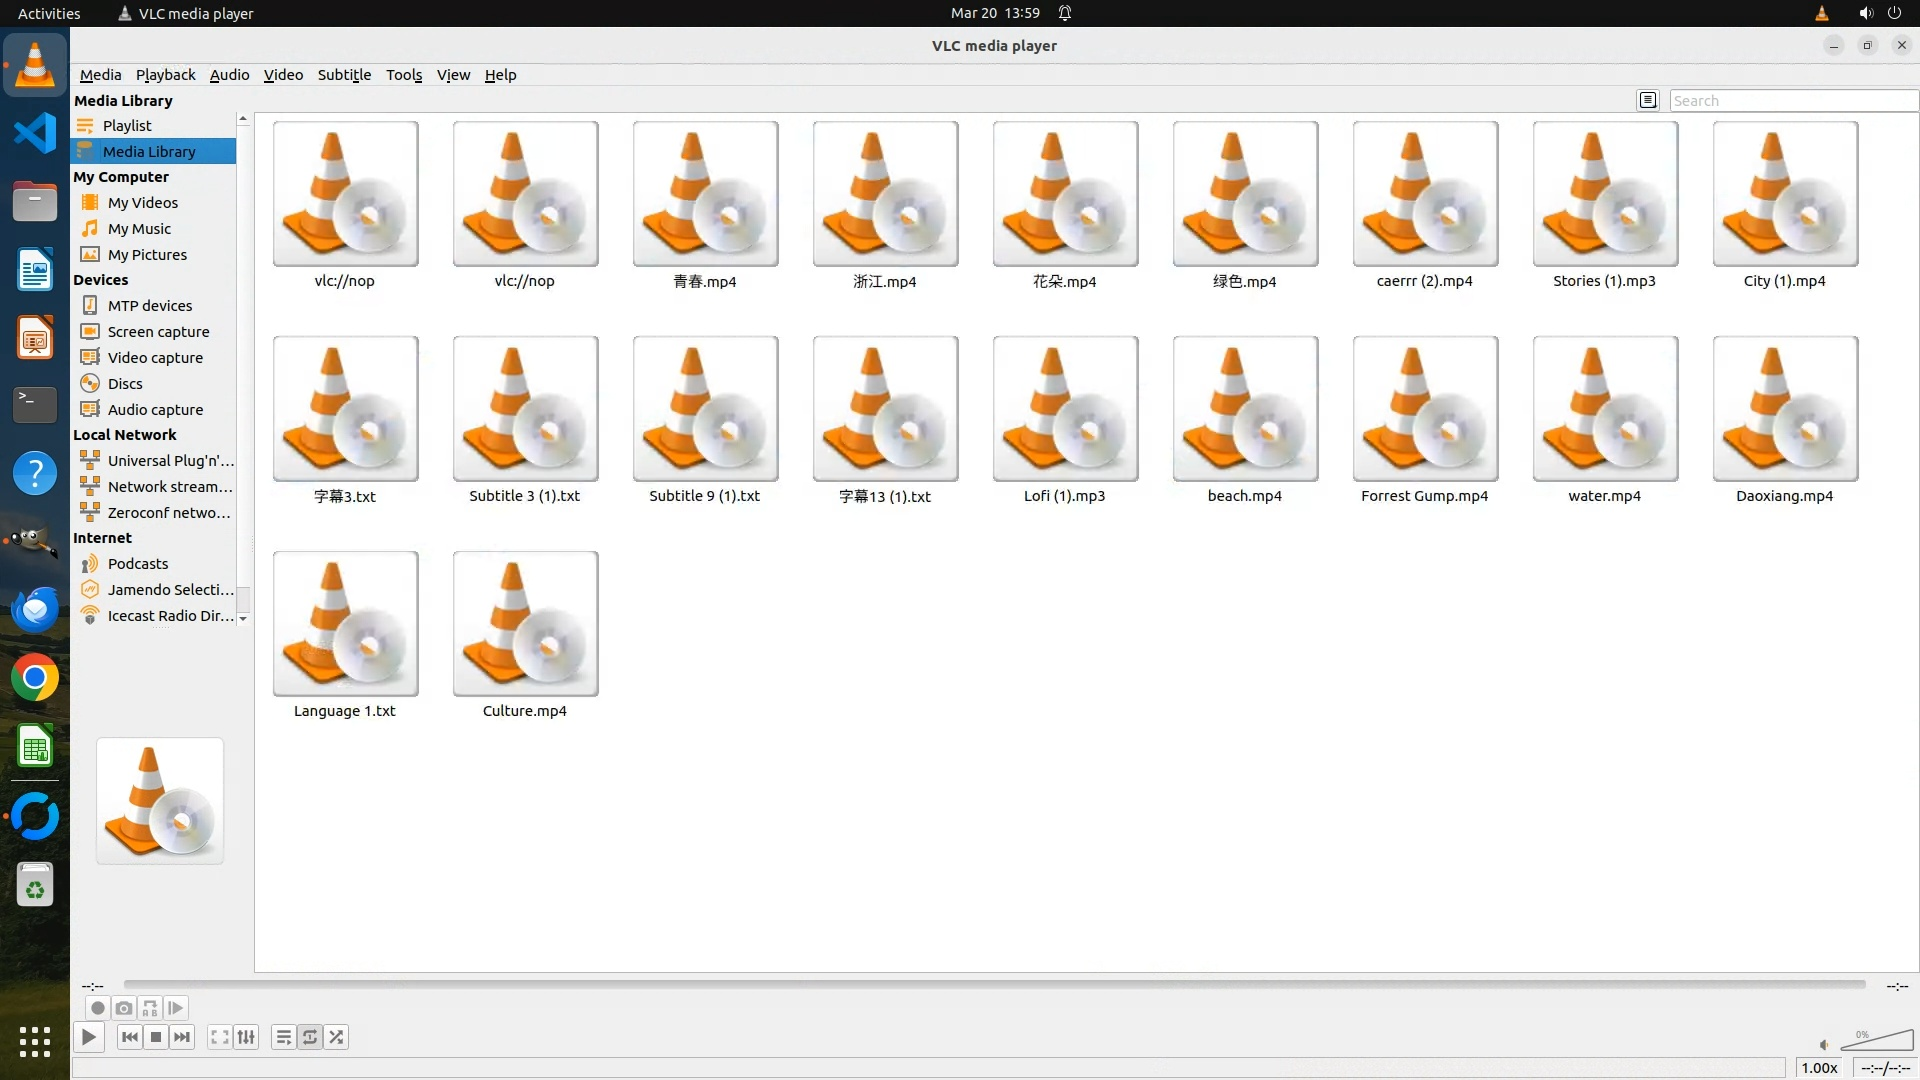Take a snapshot with camera icon
Image resolution: width=1920 pixels, height=1080 pixels.
(123, 1008)
